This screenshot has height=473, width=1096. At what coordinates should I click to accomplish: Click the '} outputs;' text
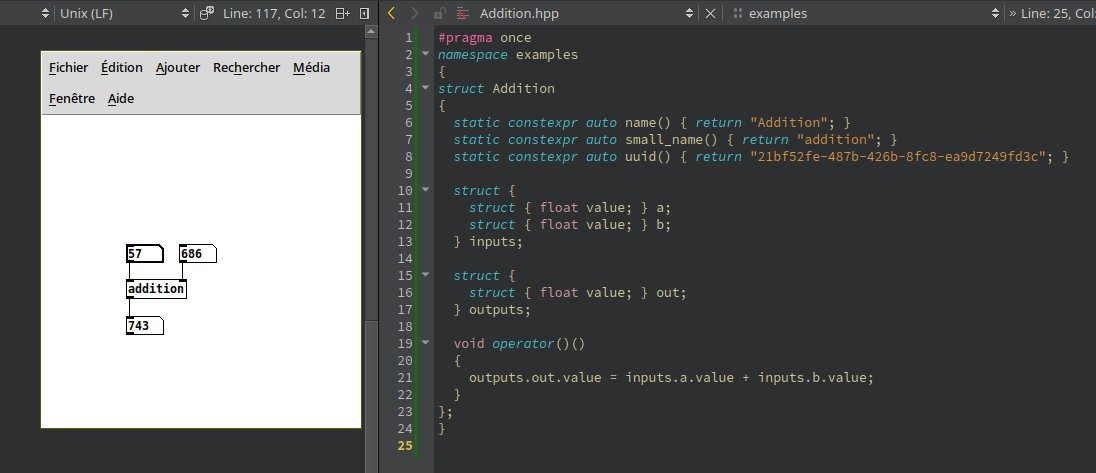492,309
